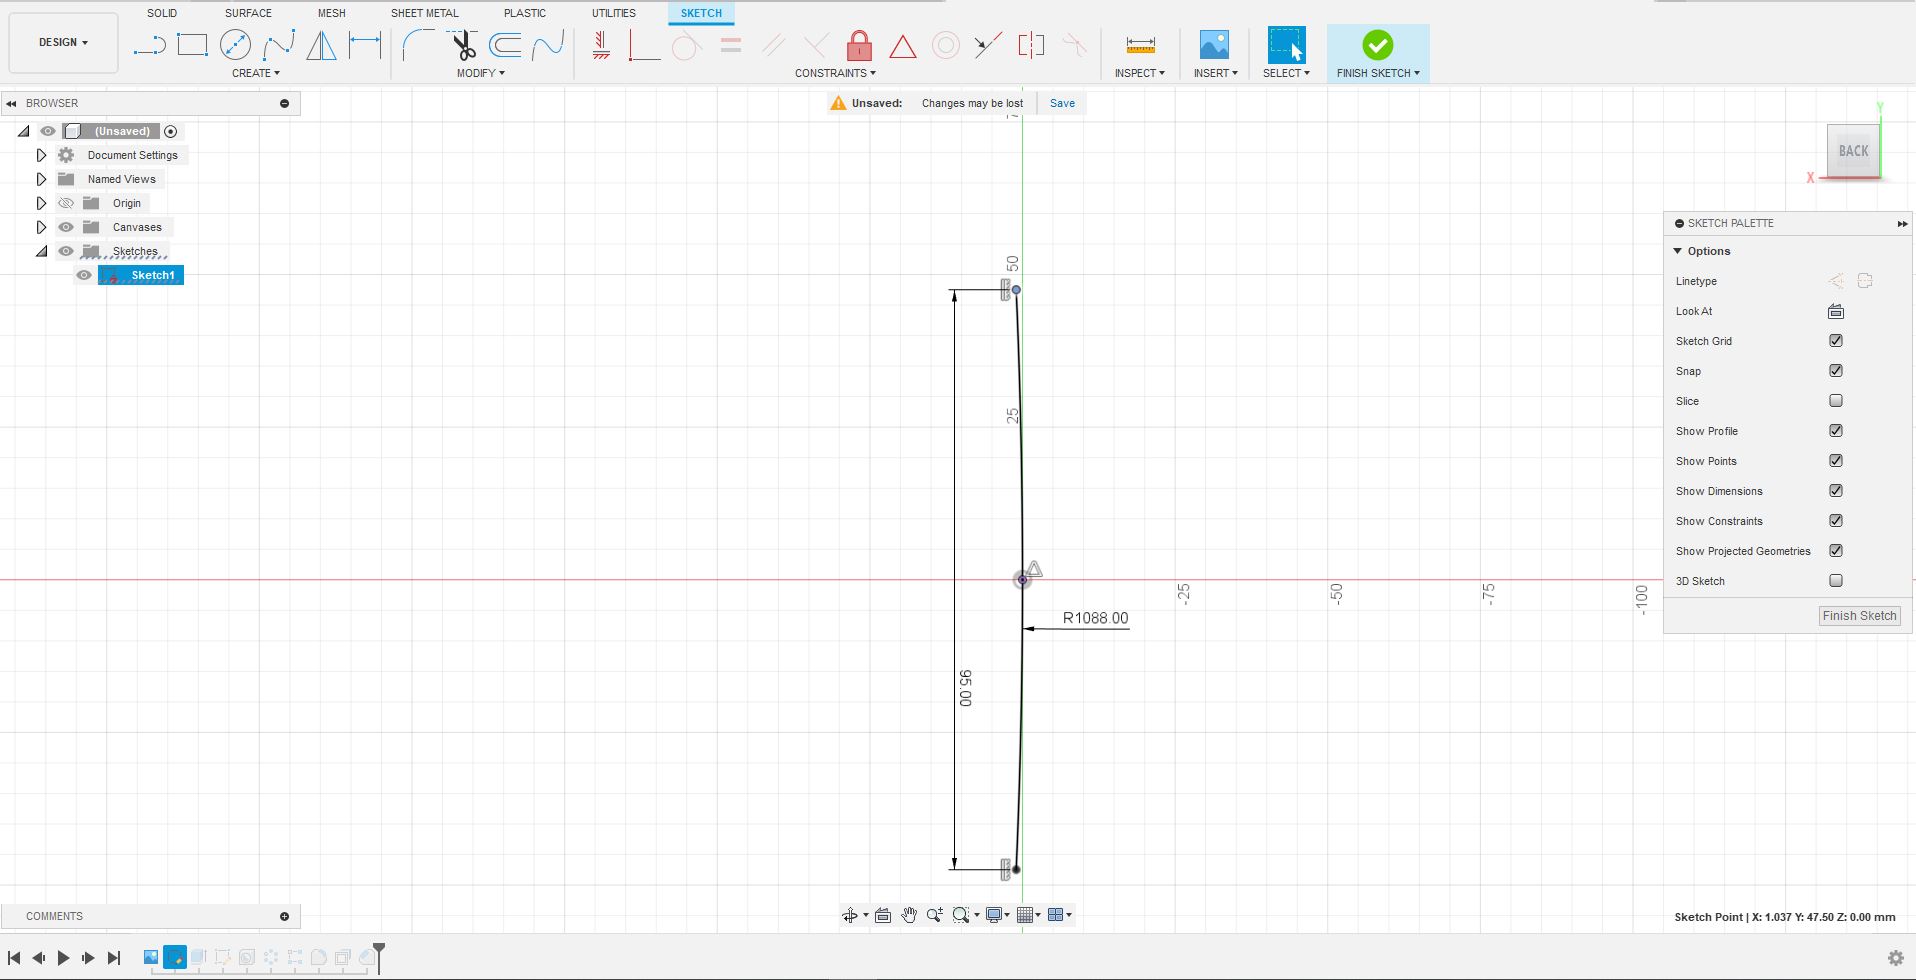Activate the Trim tool
Viewport: 1916px width, 980px height.
coord(462,44)
